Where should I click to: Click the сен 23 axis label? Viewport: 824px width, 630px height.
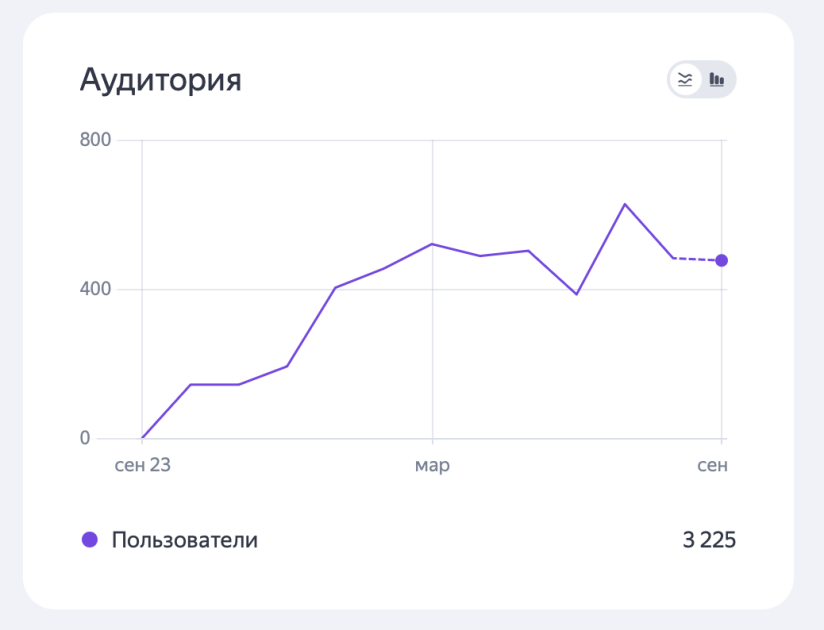(x=142, y=465)
